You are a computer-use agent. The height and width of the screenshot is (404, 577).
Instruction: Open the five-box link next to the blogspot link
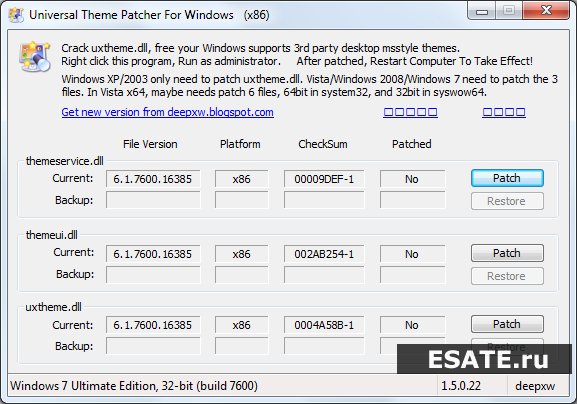click(x=410, y=112)
